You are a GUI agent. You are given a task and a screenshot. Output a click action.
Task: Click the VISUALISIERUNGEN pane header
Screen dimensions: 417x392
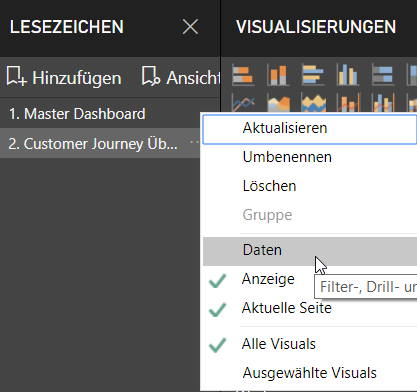[316, 27]
